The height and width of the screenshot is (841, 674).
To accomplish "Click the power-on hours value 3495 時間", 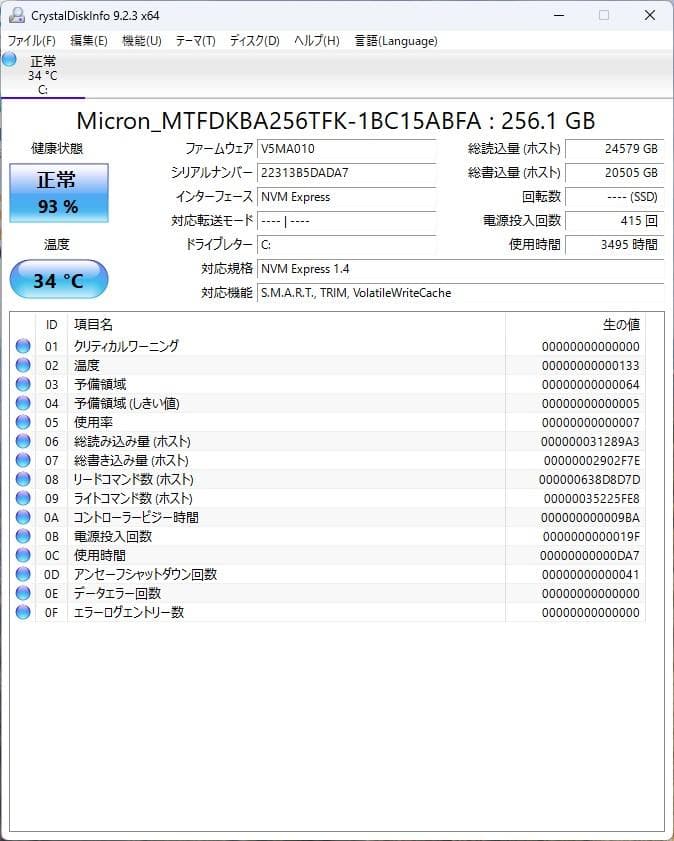I will 614,245.
